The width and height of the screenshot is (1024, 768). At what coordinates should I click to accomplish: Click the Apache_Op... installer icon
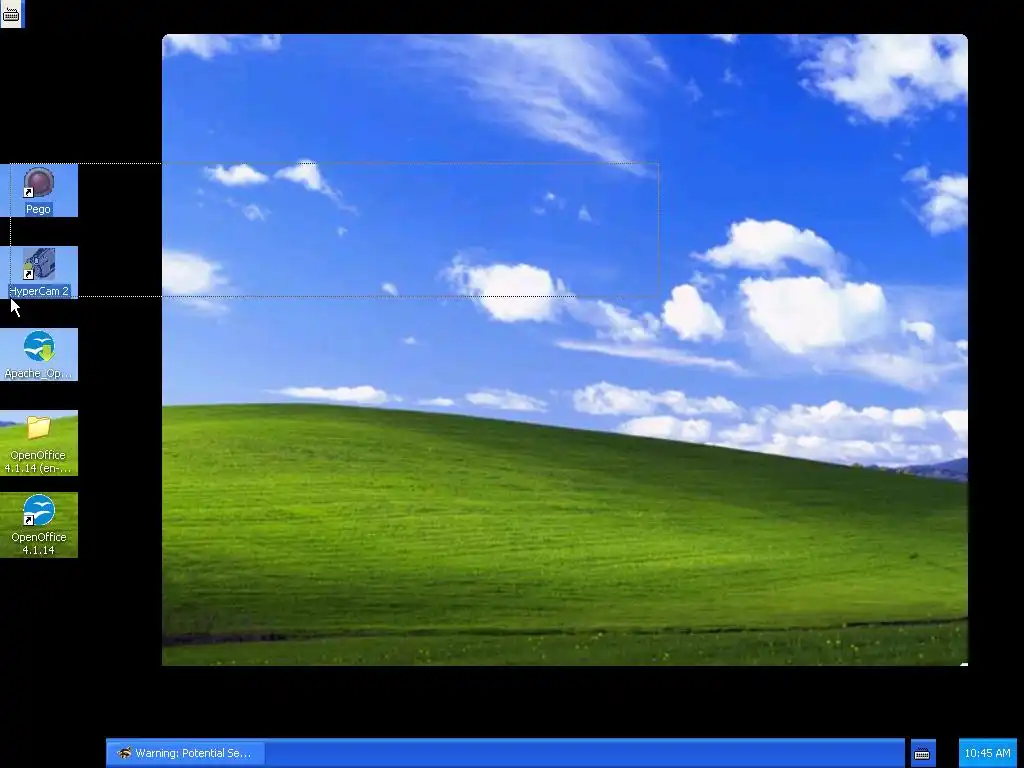[39, 346]
